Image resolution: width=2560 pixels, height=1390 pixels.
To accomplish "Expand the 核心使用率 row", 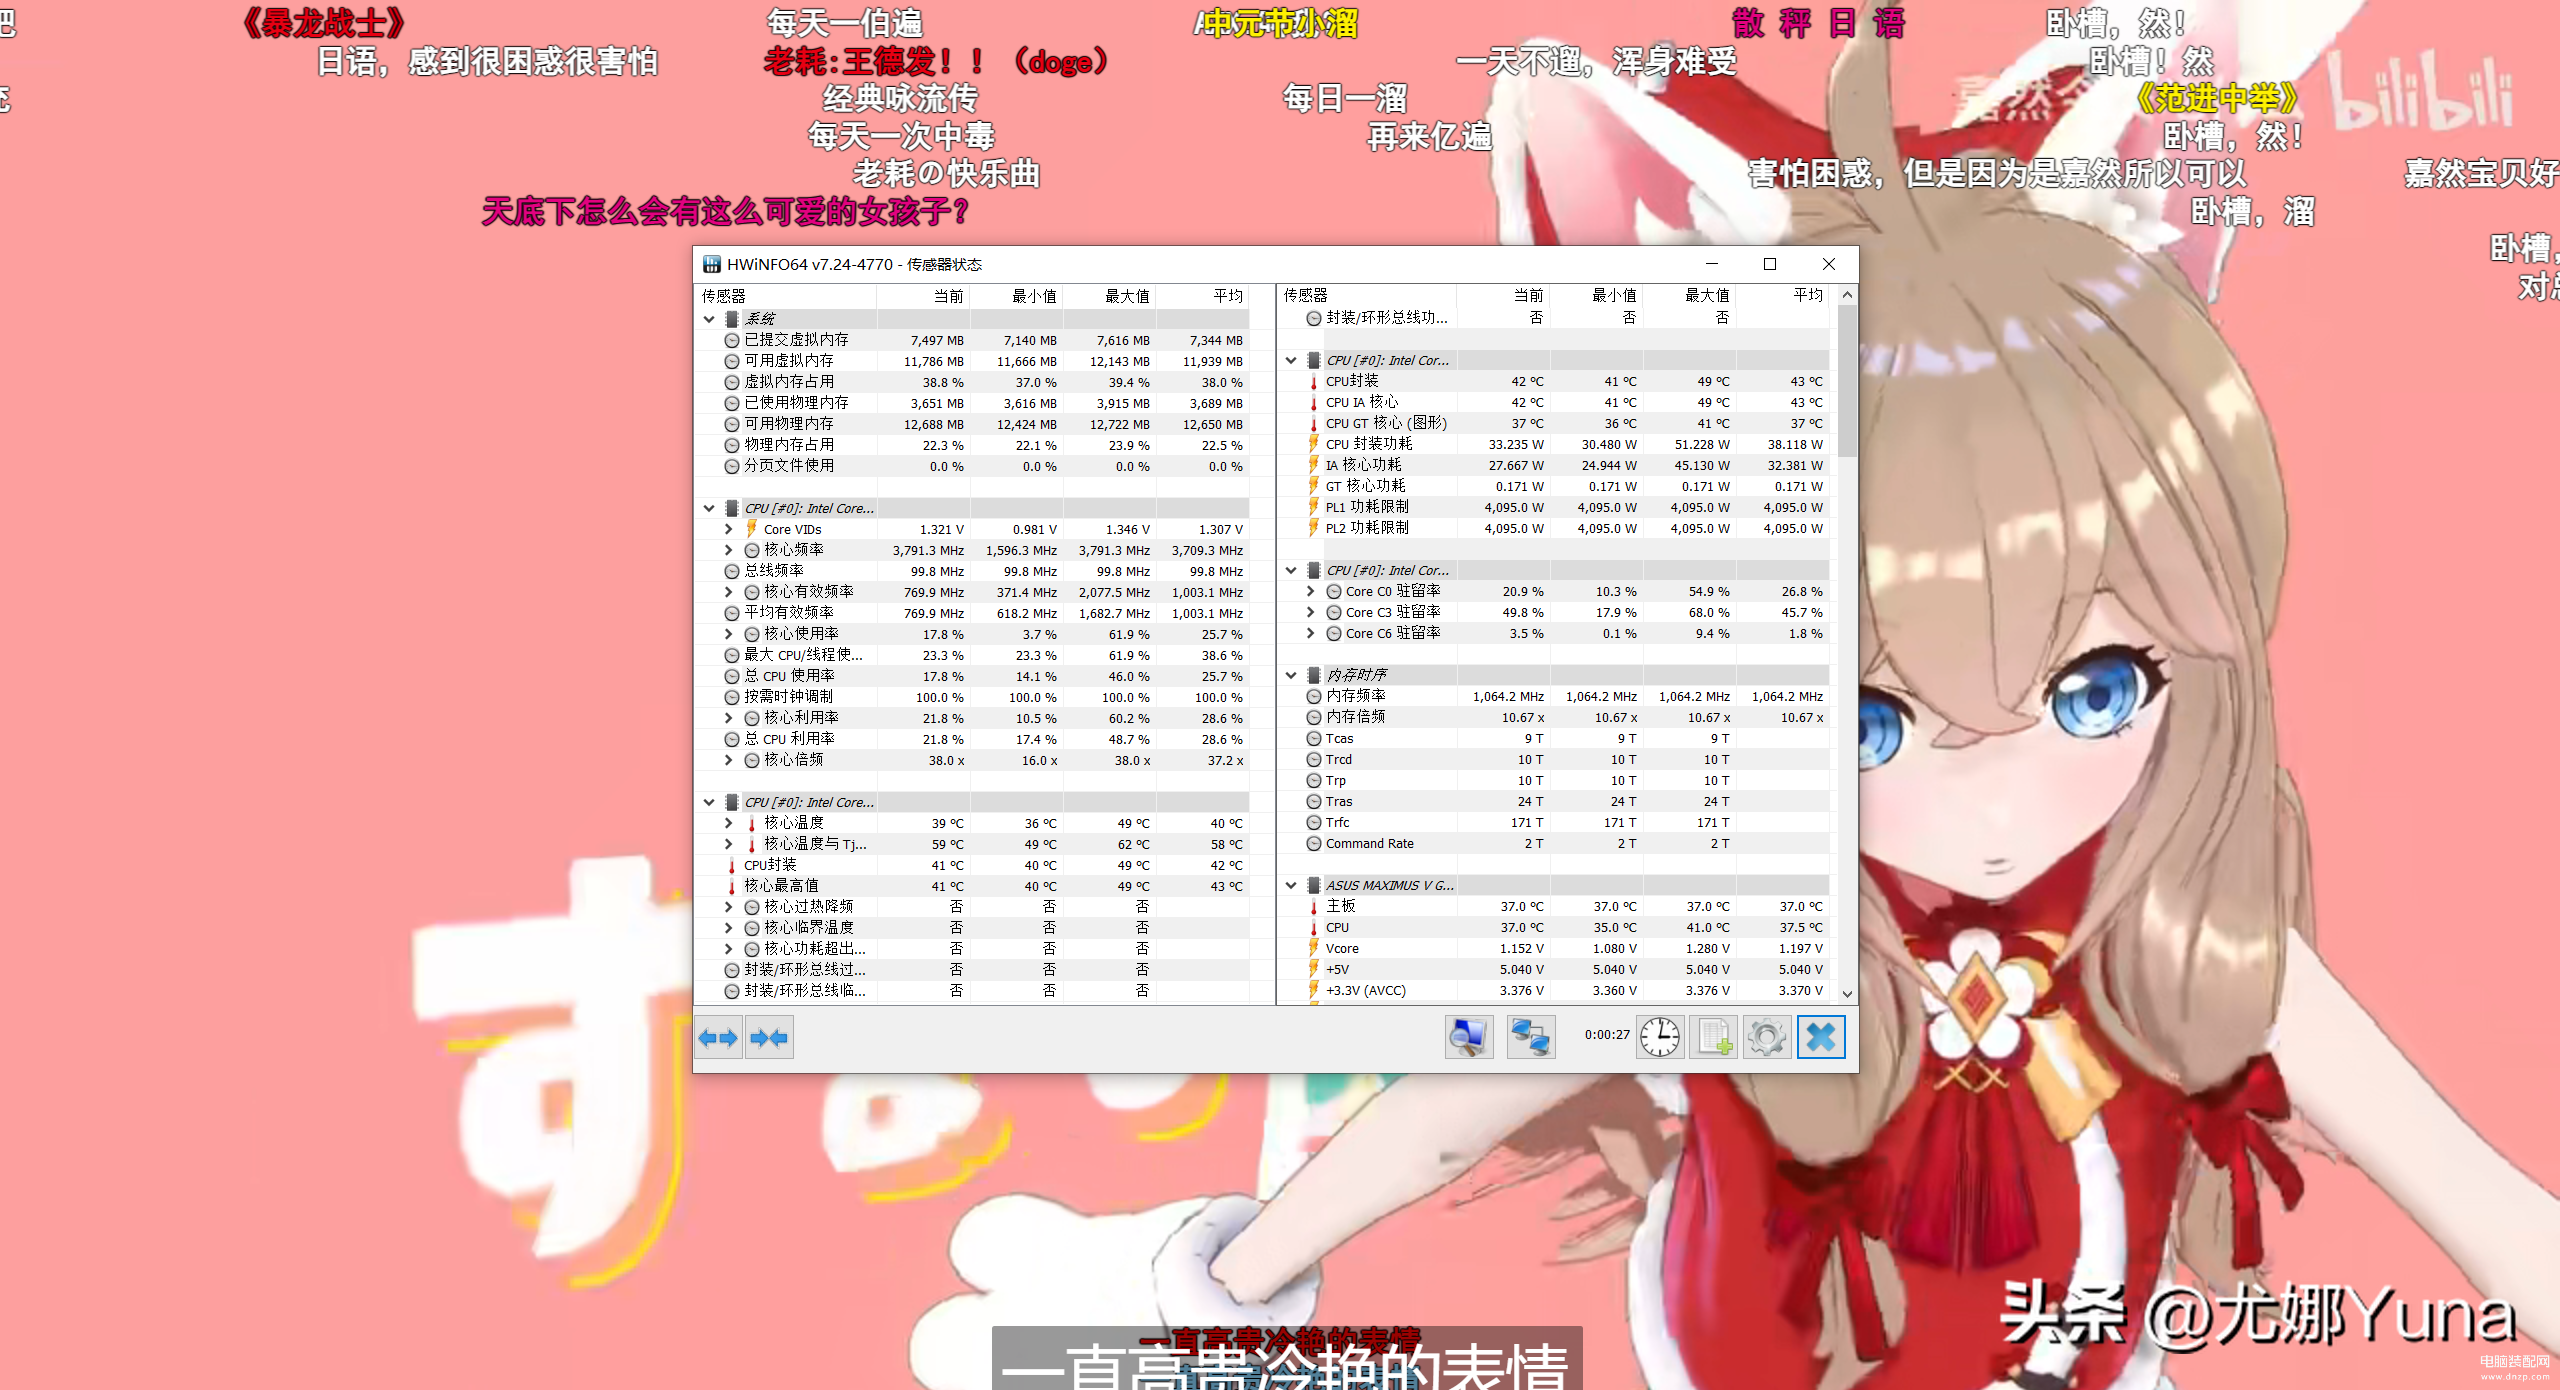I will 729,634.
